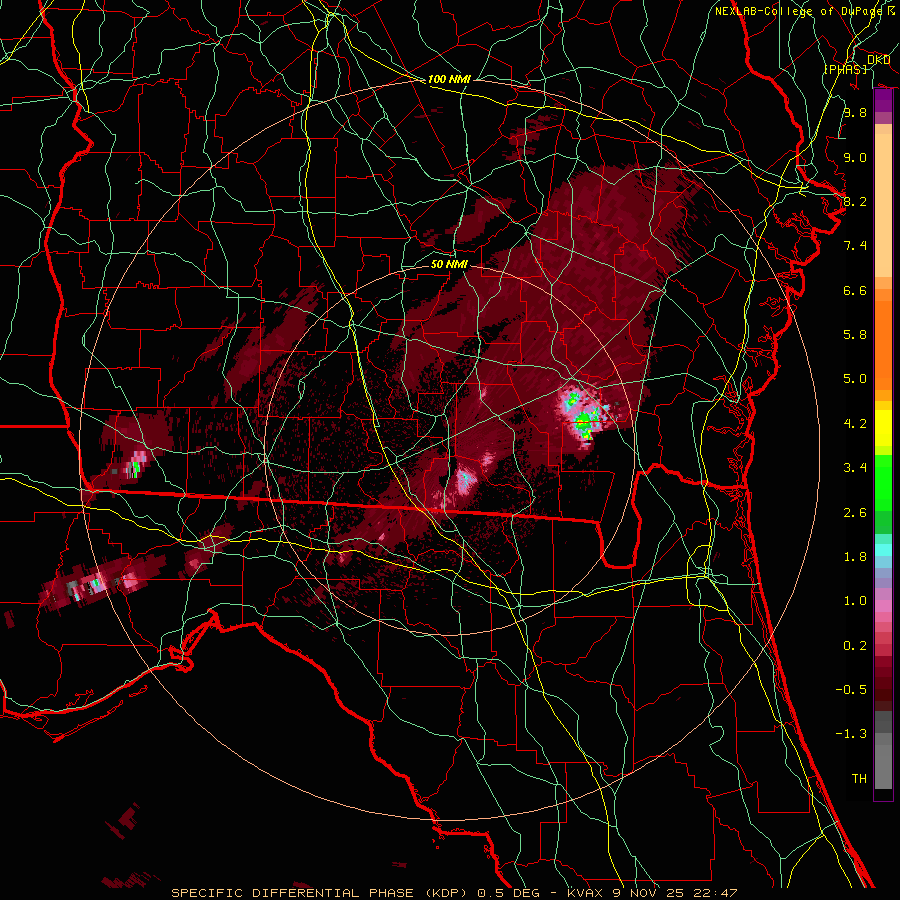Pick the cyan segment of the legend bar
Viewport: 900px width, 900px height.
883,550
